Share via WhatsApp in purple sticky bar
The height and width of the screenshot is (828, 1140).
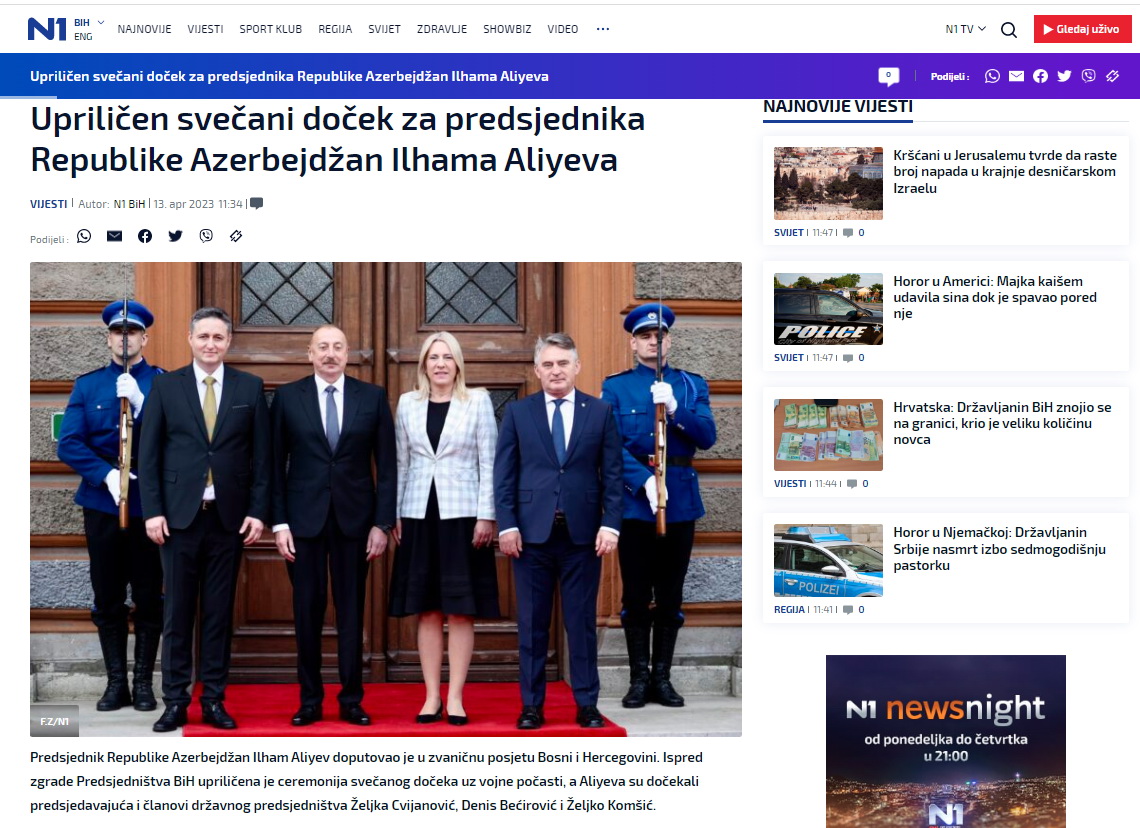[992, 76]
